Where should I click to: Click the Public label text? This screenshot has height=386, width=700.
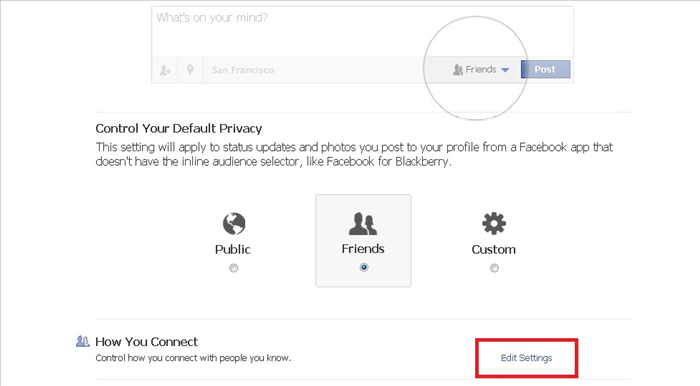tap(233, 249)
